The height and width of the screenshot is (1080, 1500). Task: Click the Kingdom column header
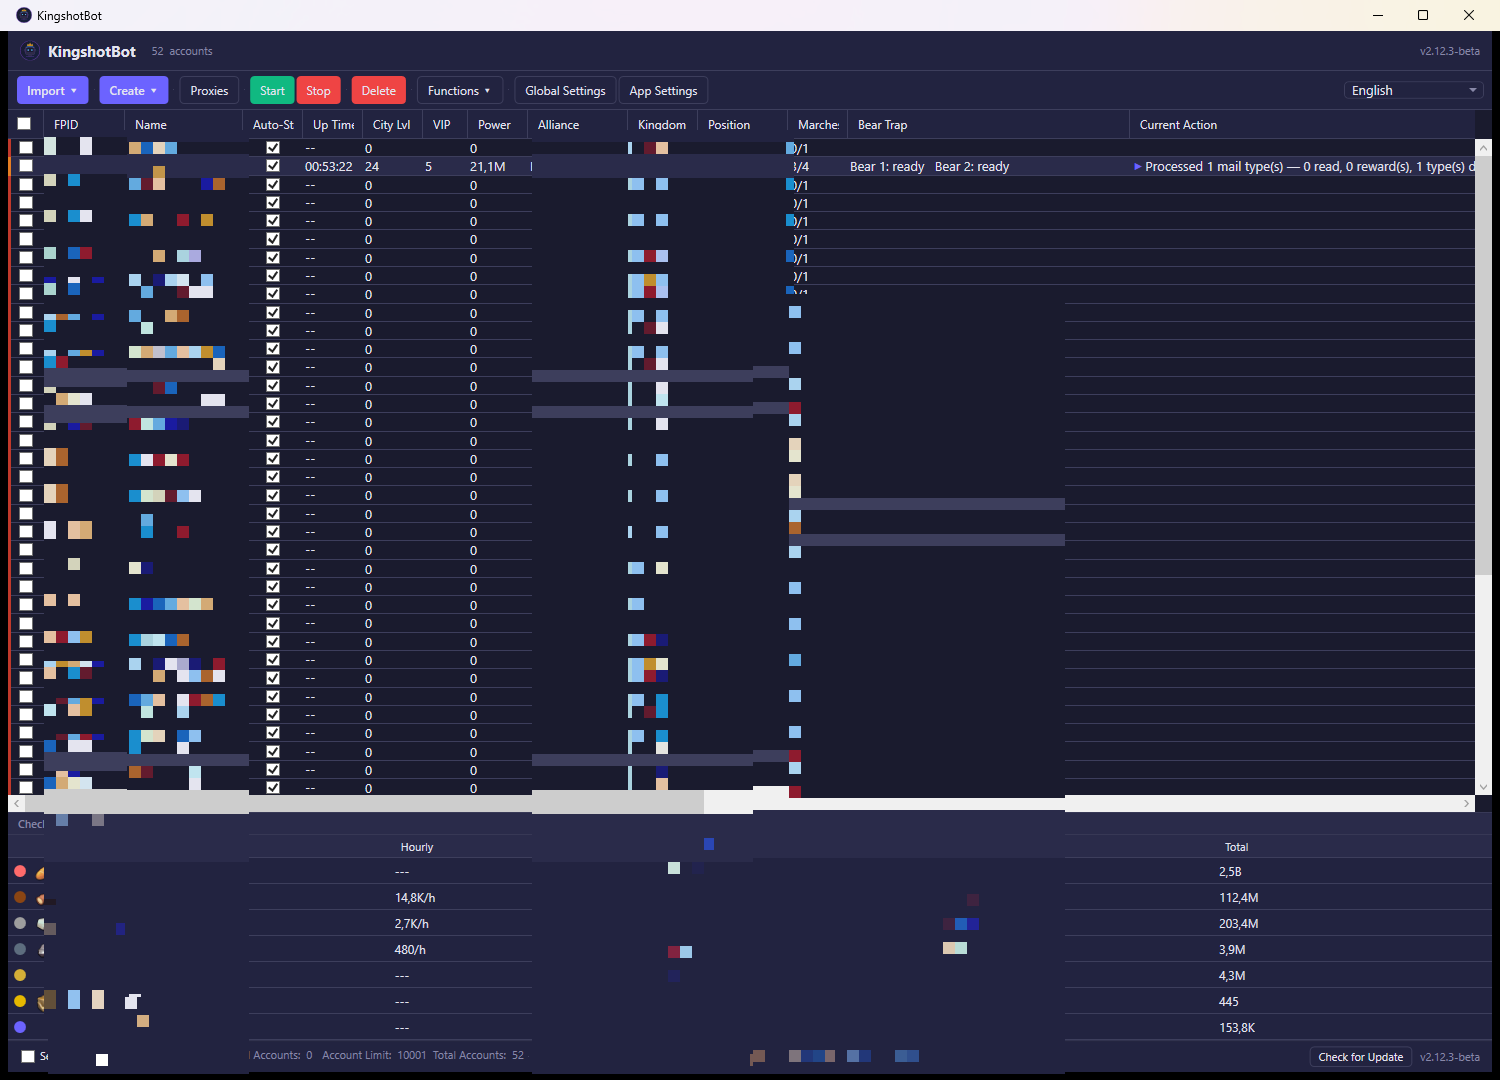[662, 125]
